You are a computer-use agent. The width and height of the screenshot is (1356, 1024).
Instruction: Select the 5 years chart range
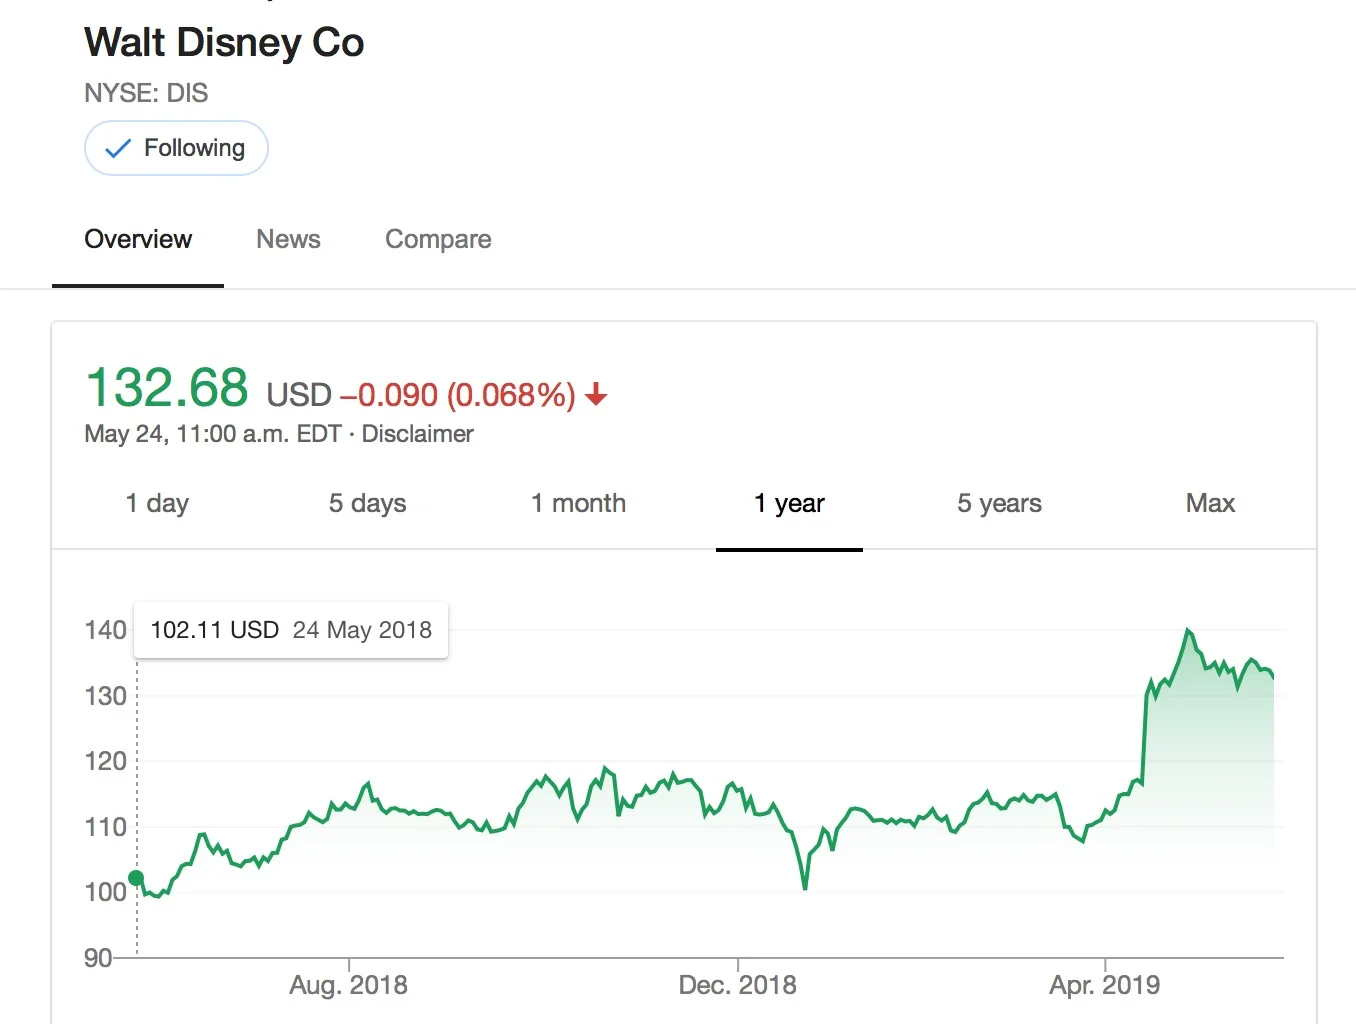coord(999,503)
